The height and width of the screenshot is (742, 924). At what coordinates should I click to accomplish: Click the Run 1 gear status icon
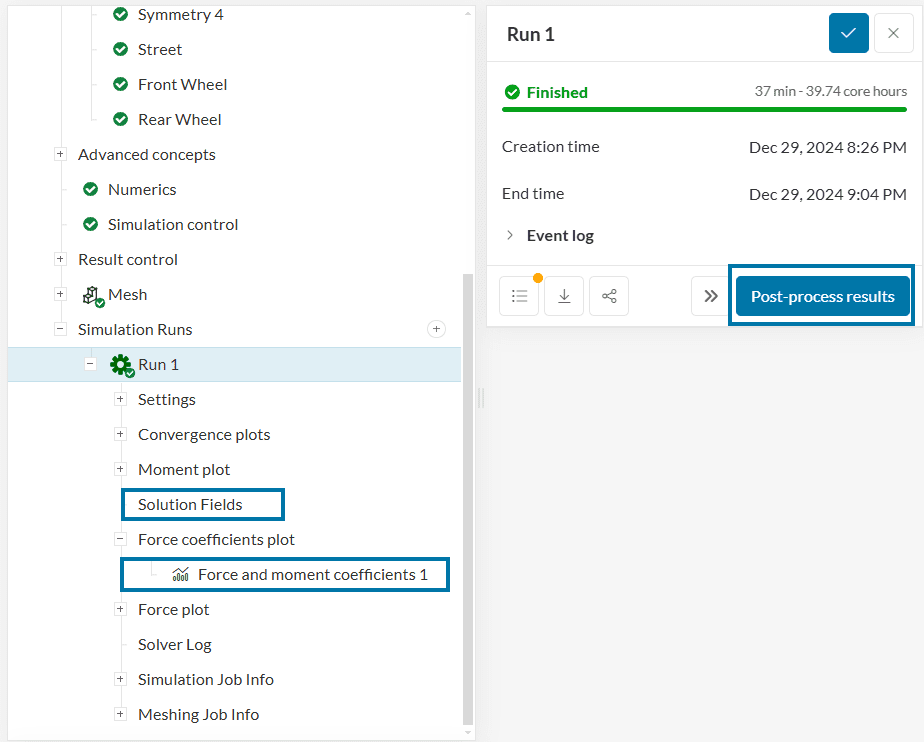click(121, 365)
